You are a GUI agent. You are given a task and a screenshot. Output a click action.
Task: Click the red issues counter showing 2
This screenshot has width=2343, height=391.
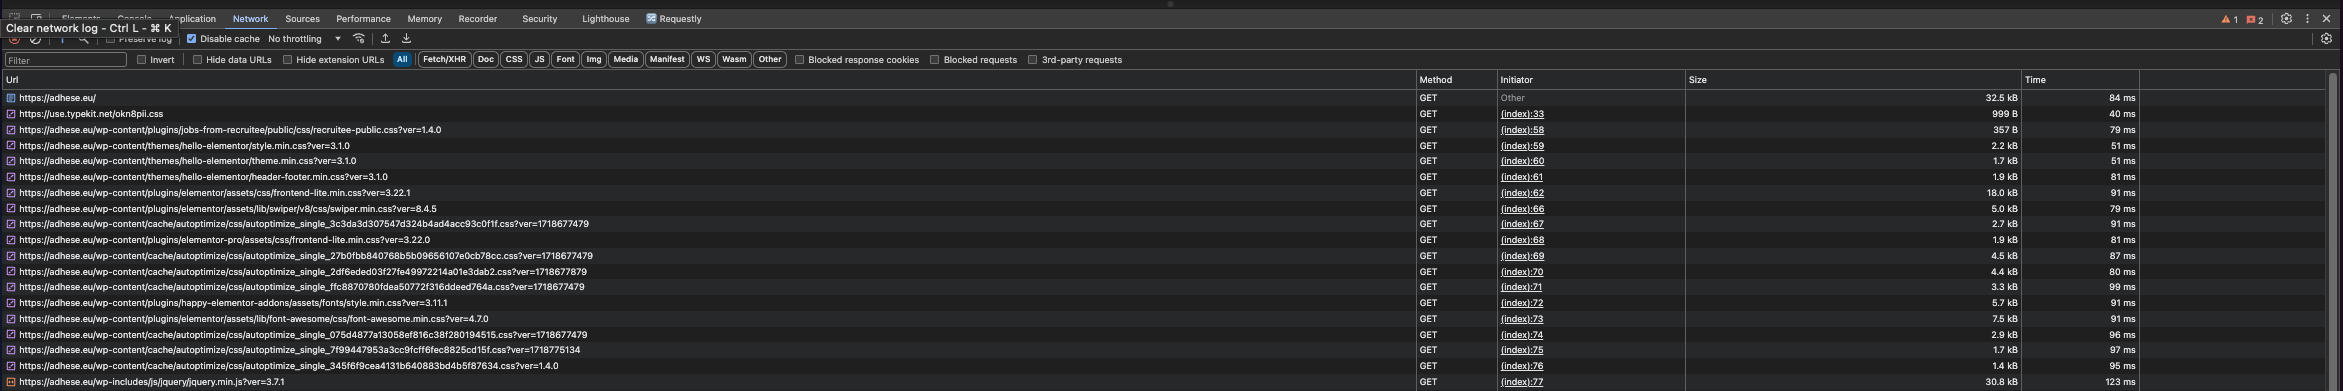coord(2255,19)
